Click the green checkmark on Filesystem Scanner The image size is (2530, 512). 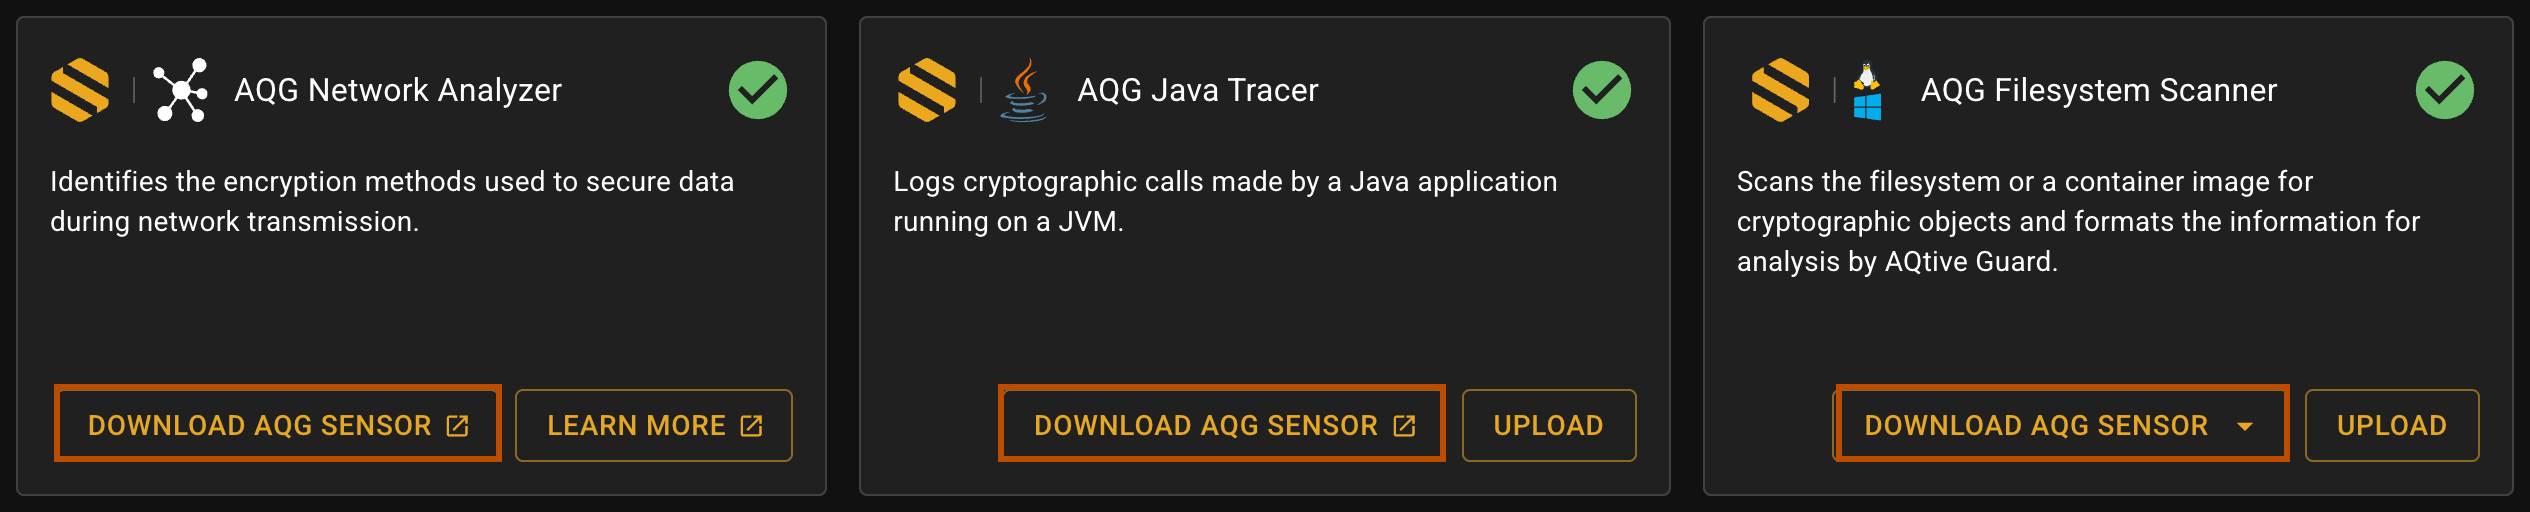(x=2445, y=90)
